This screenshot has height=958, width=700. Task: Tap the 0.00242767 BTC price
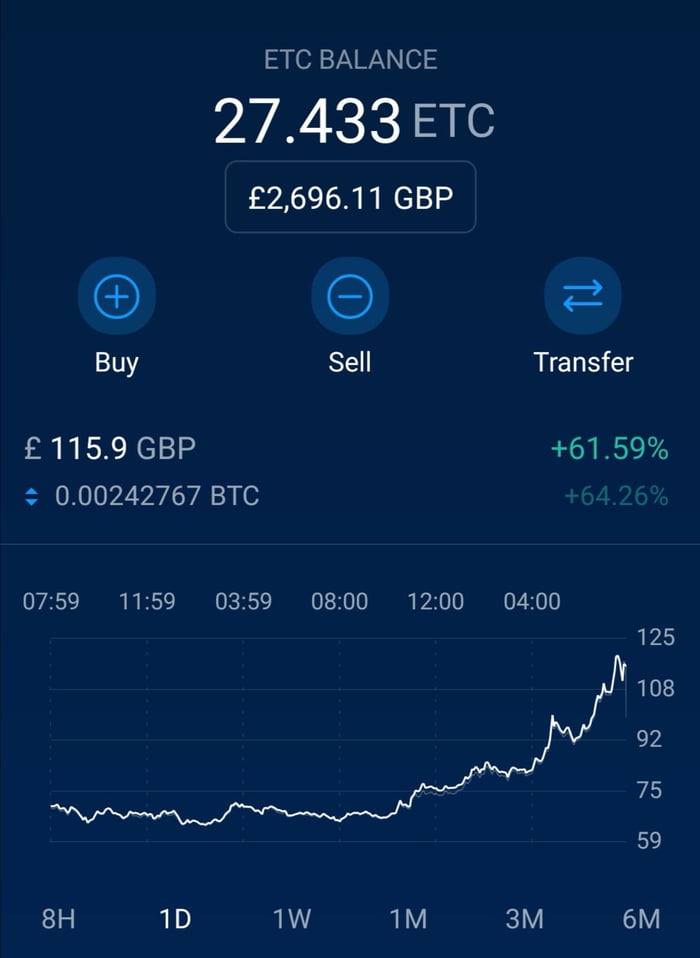click(x=156, y=496)
